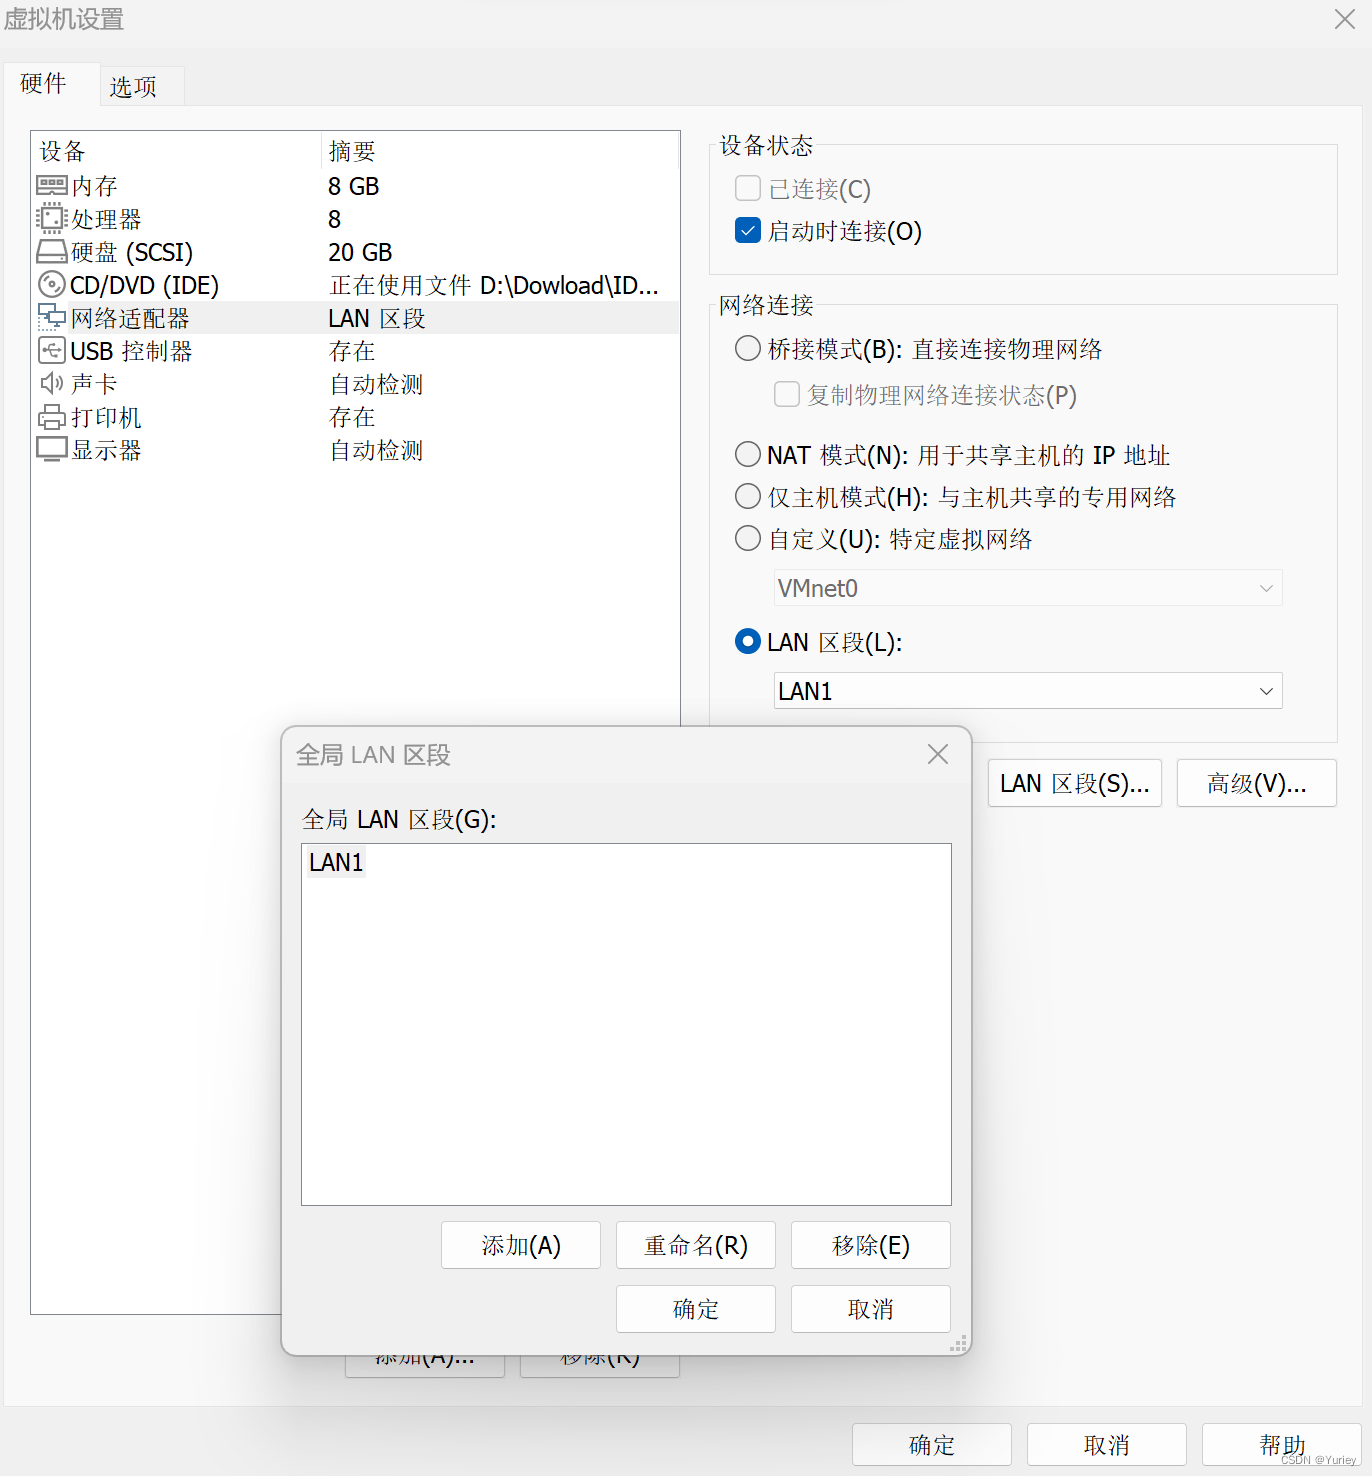Click the 高级(V)... button
The width and height of the screenshot is (1372, 1476).
point(1257,783)
